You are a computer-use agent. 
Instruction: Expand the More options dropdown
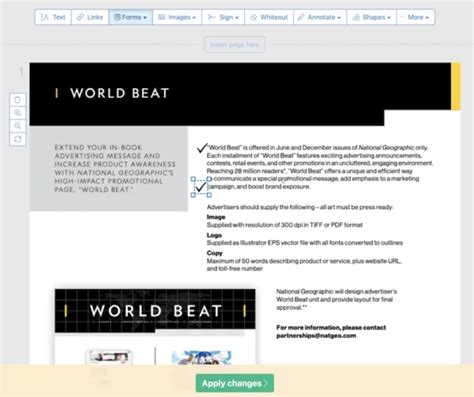(416, 17)
